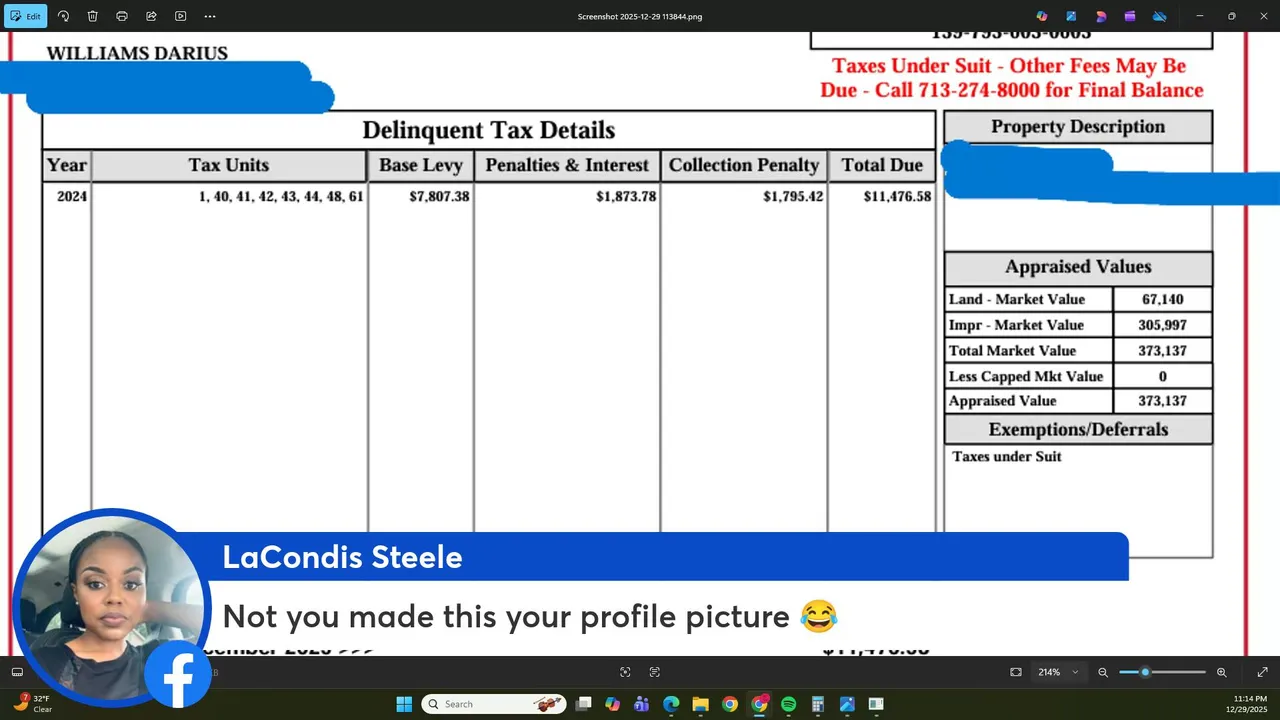1280x720 pixels.
Task: Click the fit-to-window icon beside 214%
Action: (1016, 672)
